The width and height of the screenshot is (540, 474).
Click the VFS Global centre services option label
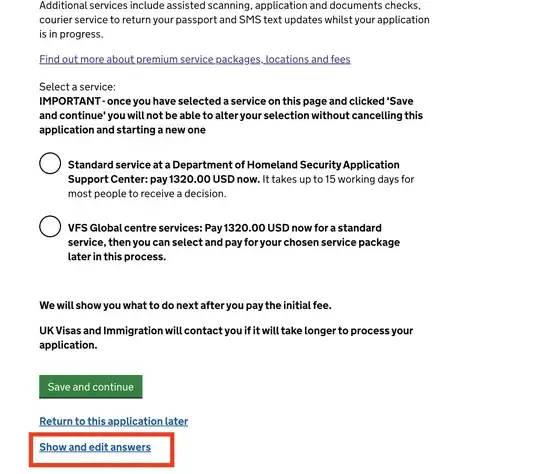pos(234,242)
